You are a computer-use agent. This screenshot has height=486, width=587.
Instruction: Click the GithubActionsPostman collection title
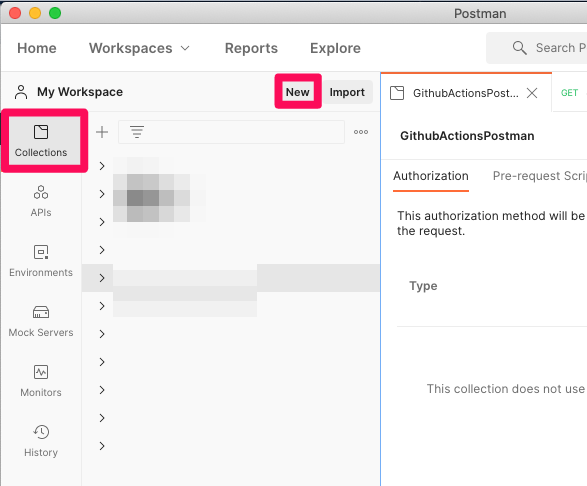click(467, 136)
